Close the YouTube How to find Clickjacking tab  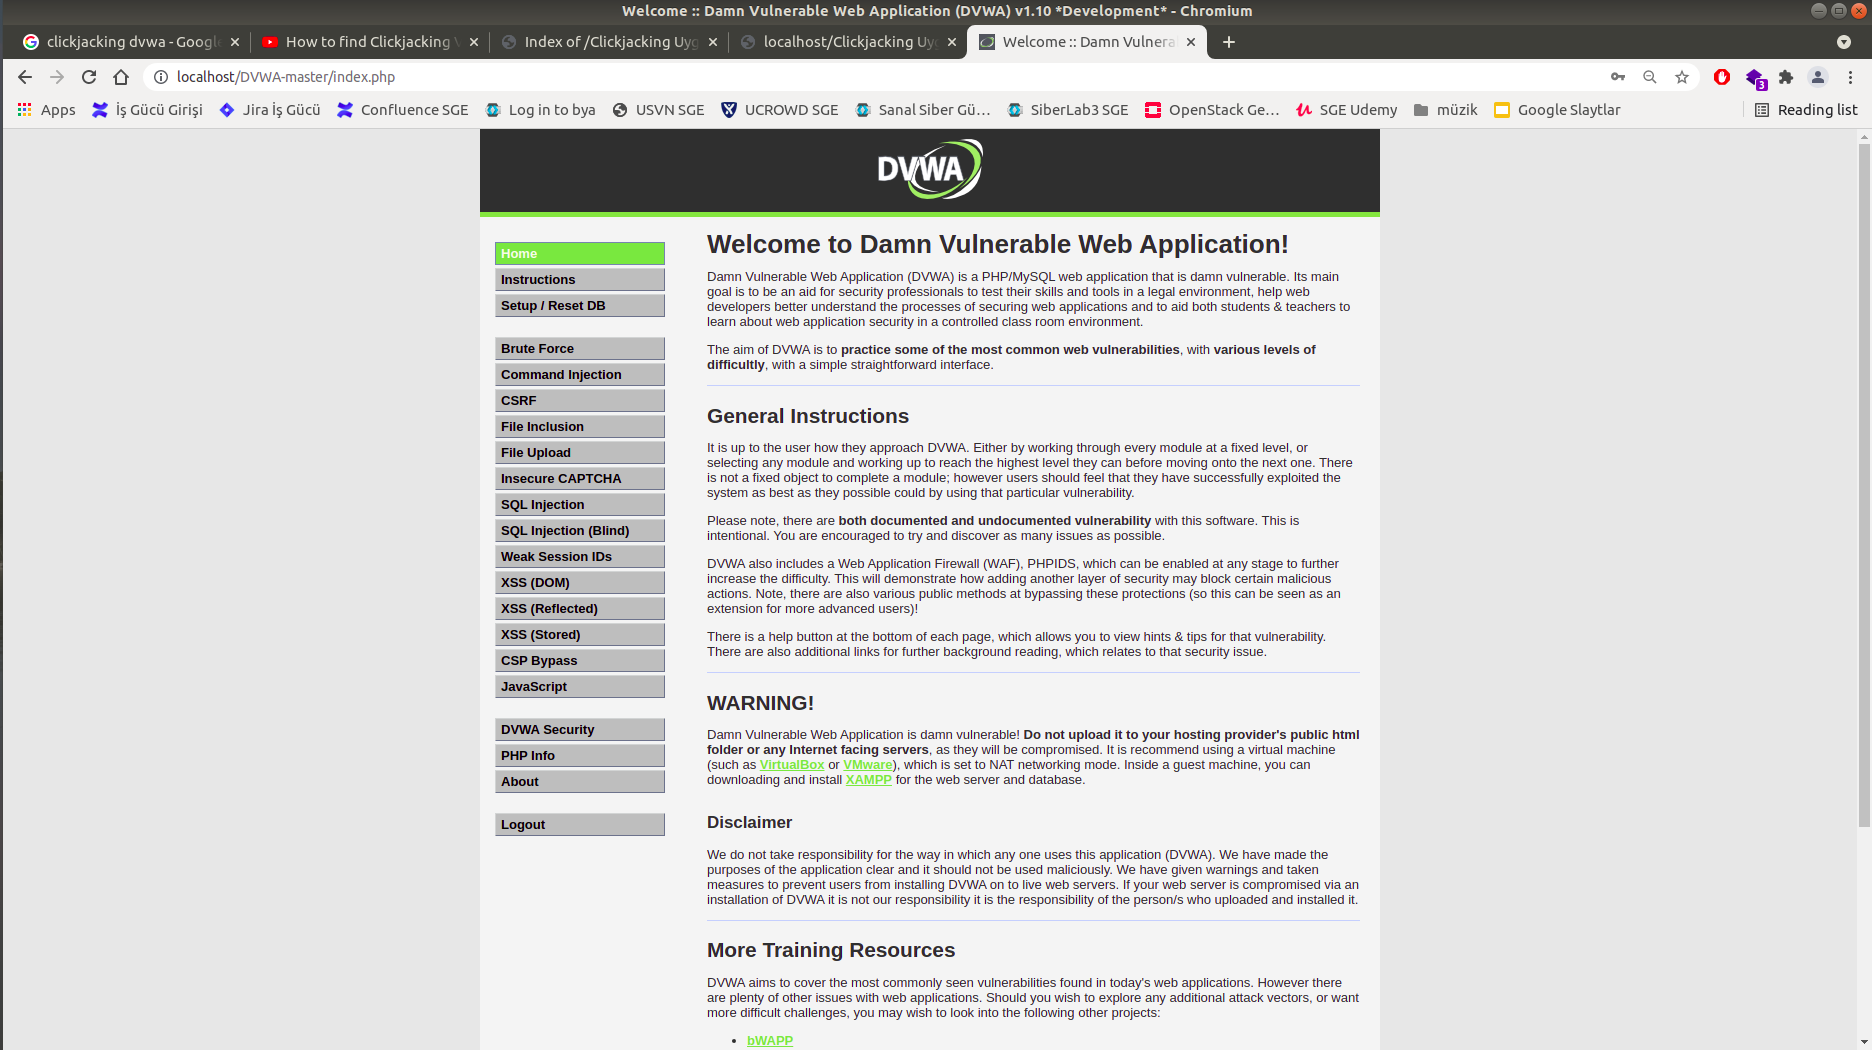(474, 42)
